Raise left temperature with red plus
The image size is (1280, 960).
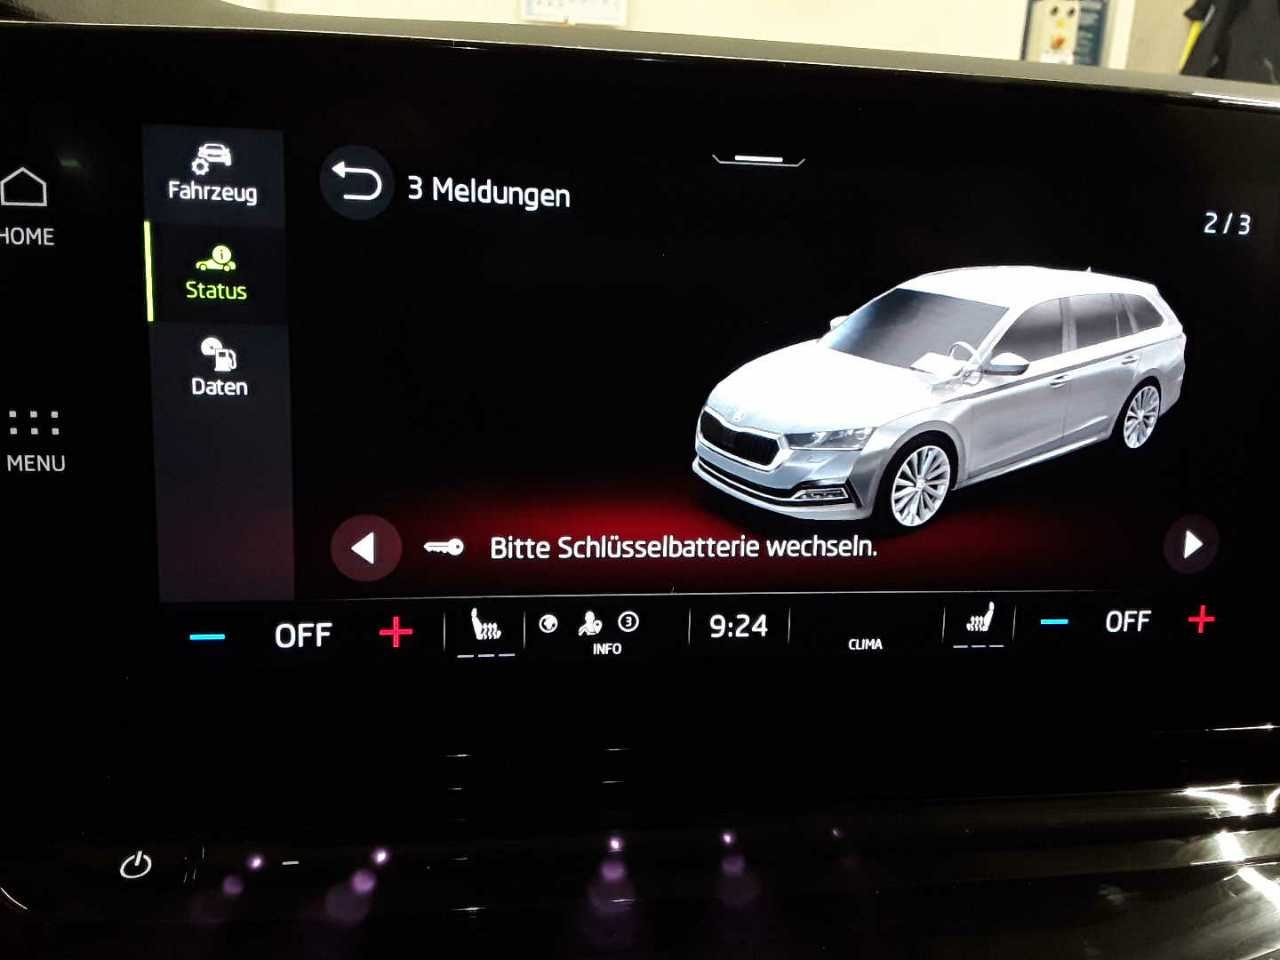pyautogui.click(x=396, y=632)
